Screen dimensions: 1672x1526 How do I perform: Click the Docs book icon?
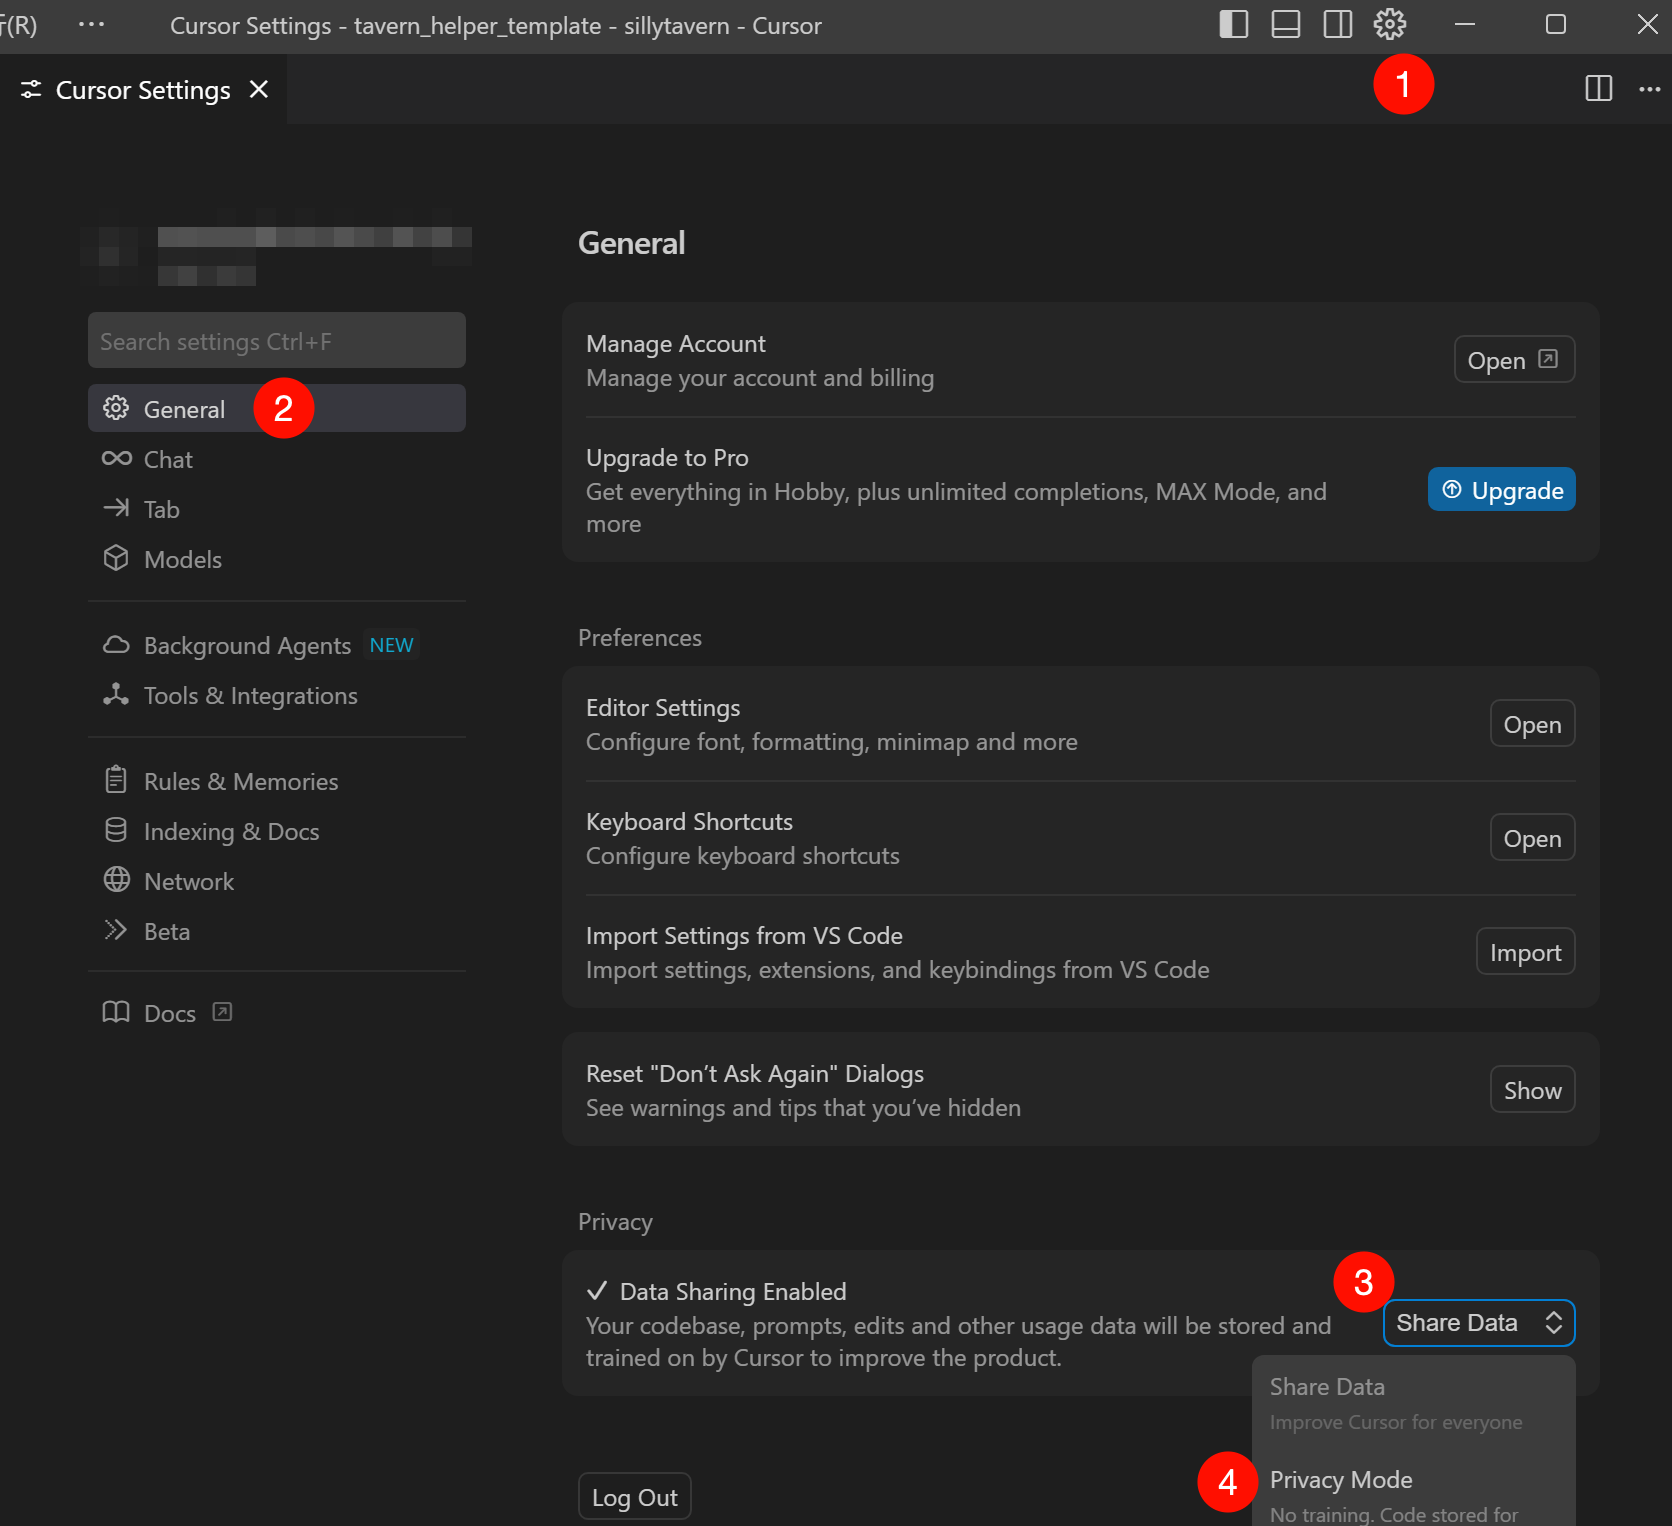pos(116,1012)
